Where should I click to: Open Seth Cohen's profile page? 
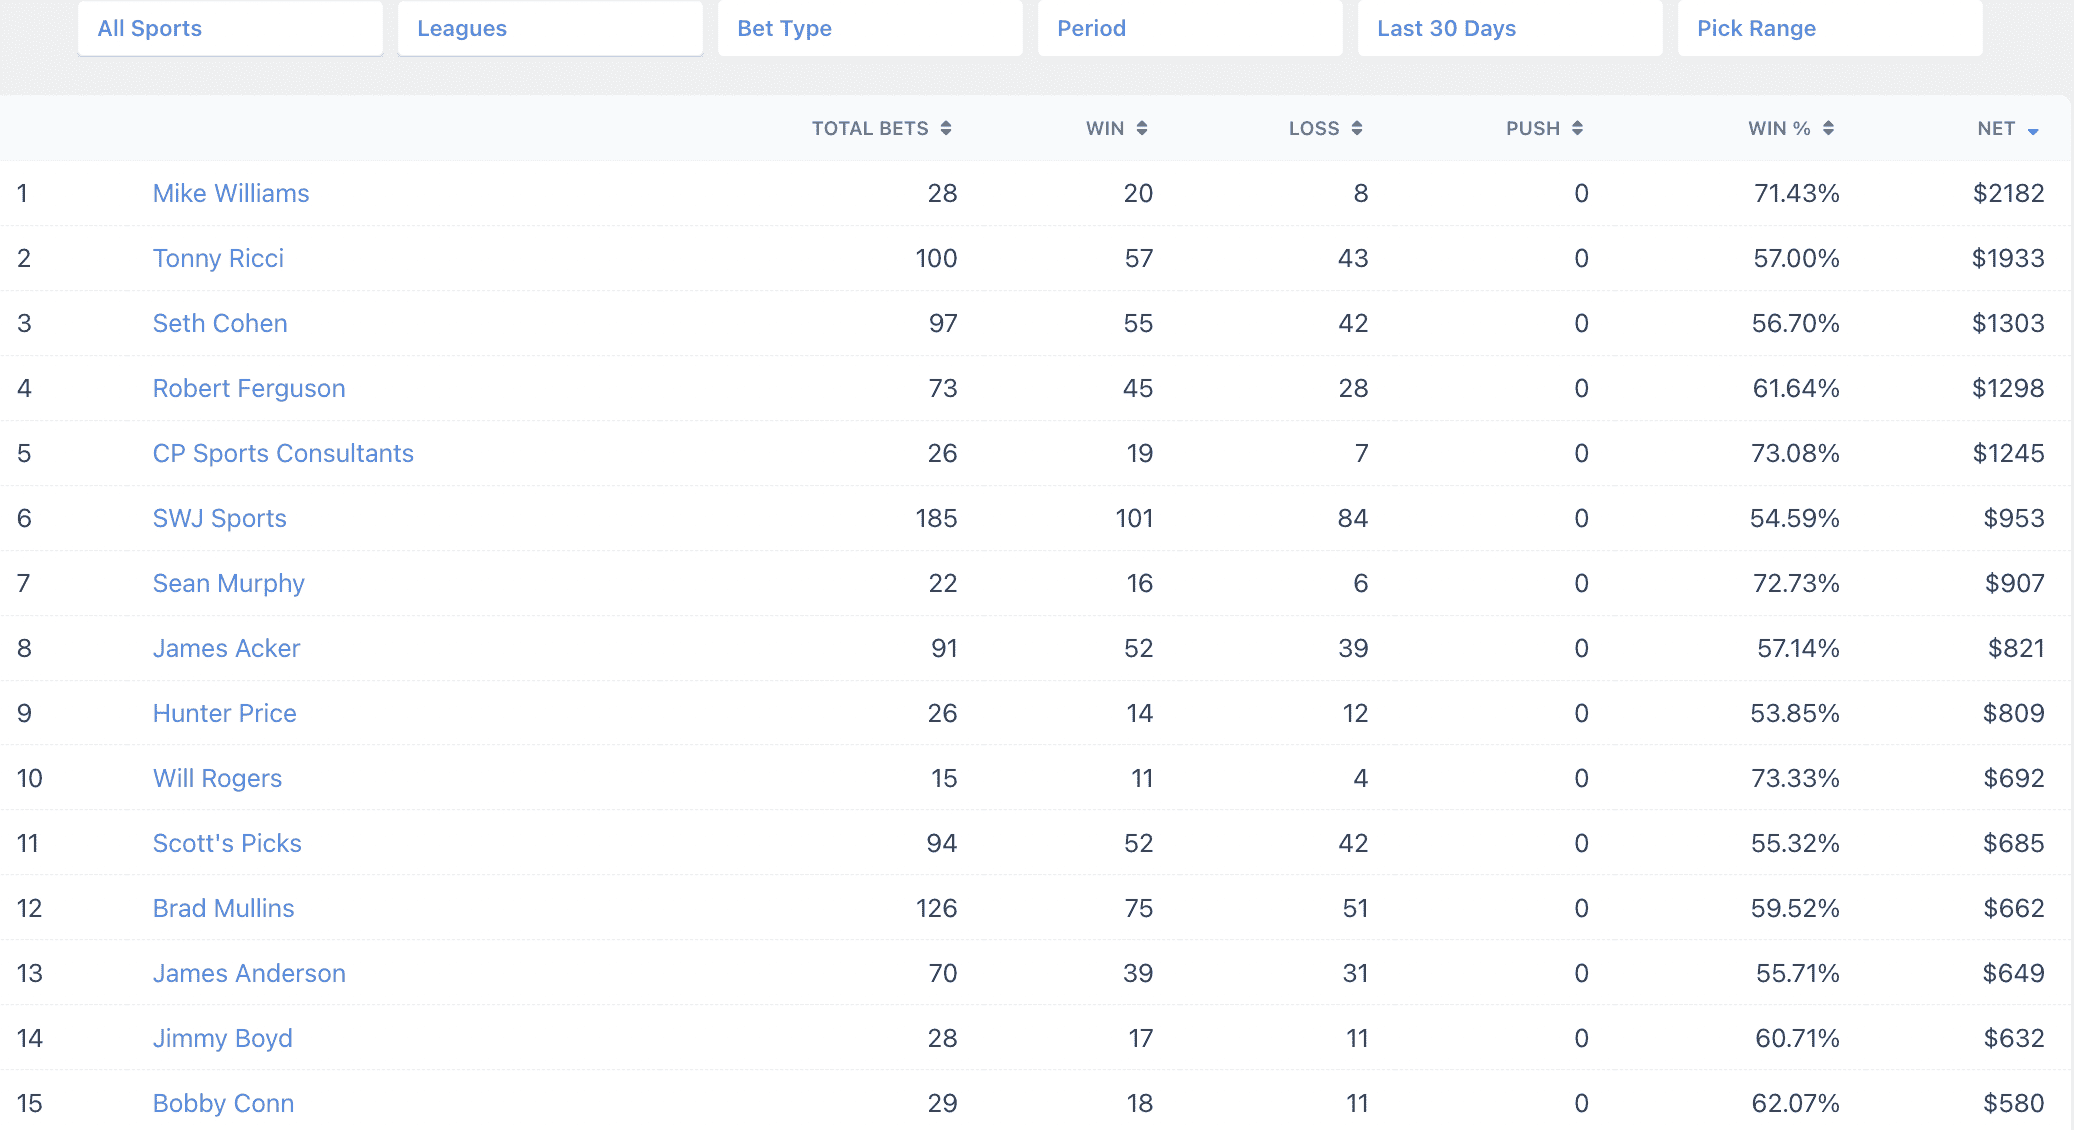pyautogui.click(x=220, y=323)
